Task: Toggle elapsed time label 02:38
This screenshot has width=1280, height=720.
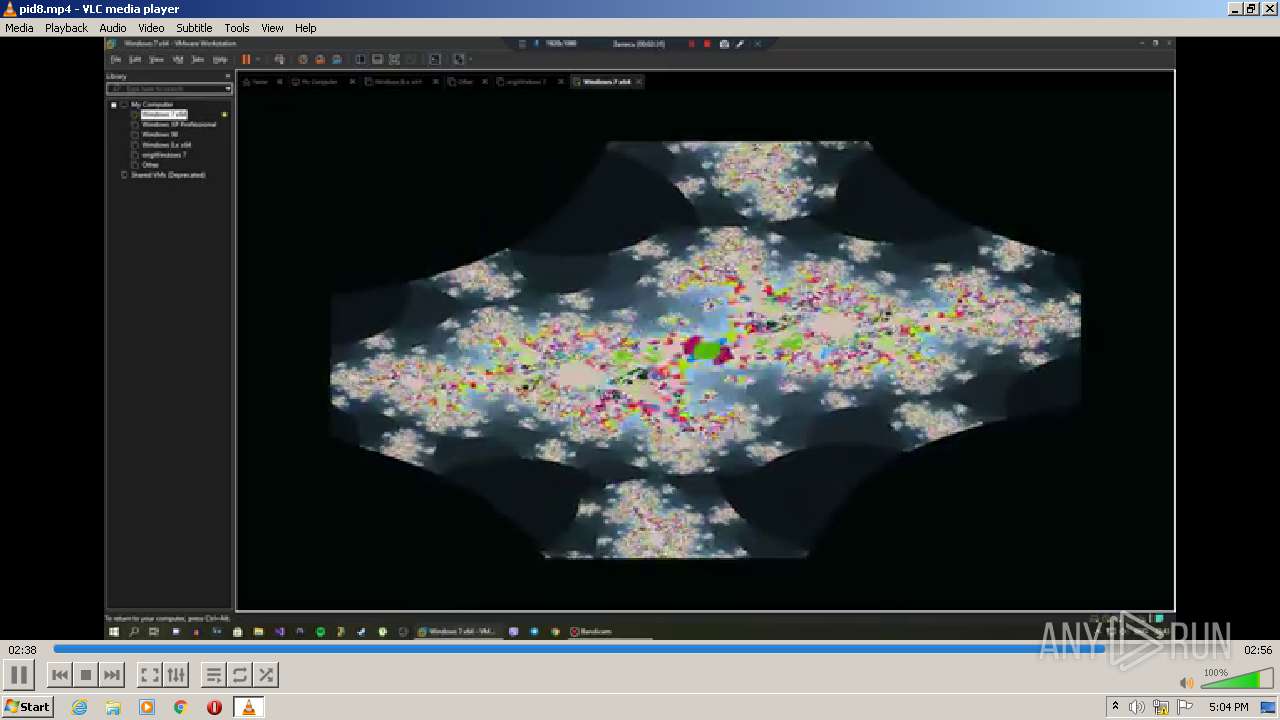Action: 22,650
